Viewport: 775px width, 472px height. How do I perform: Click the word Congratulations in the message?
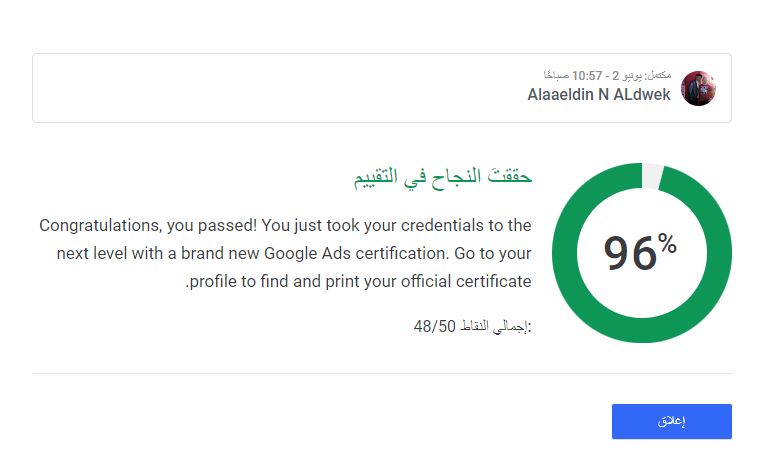tap(100, 225)
